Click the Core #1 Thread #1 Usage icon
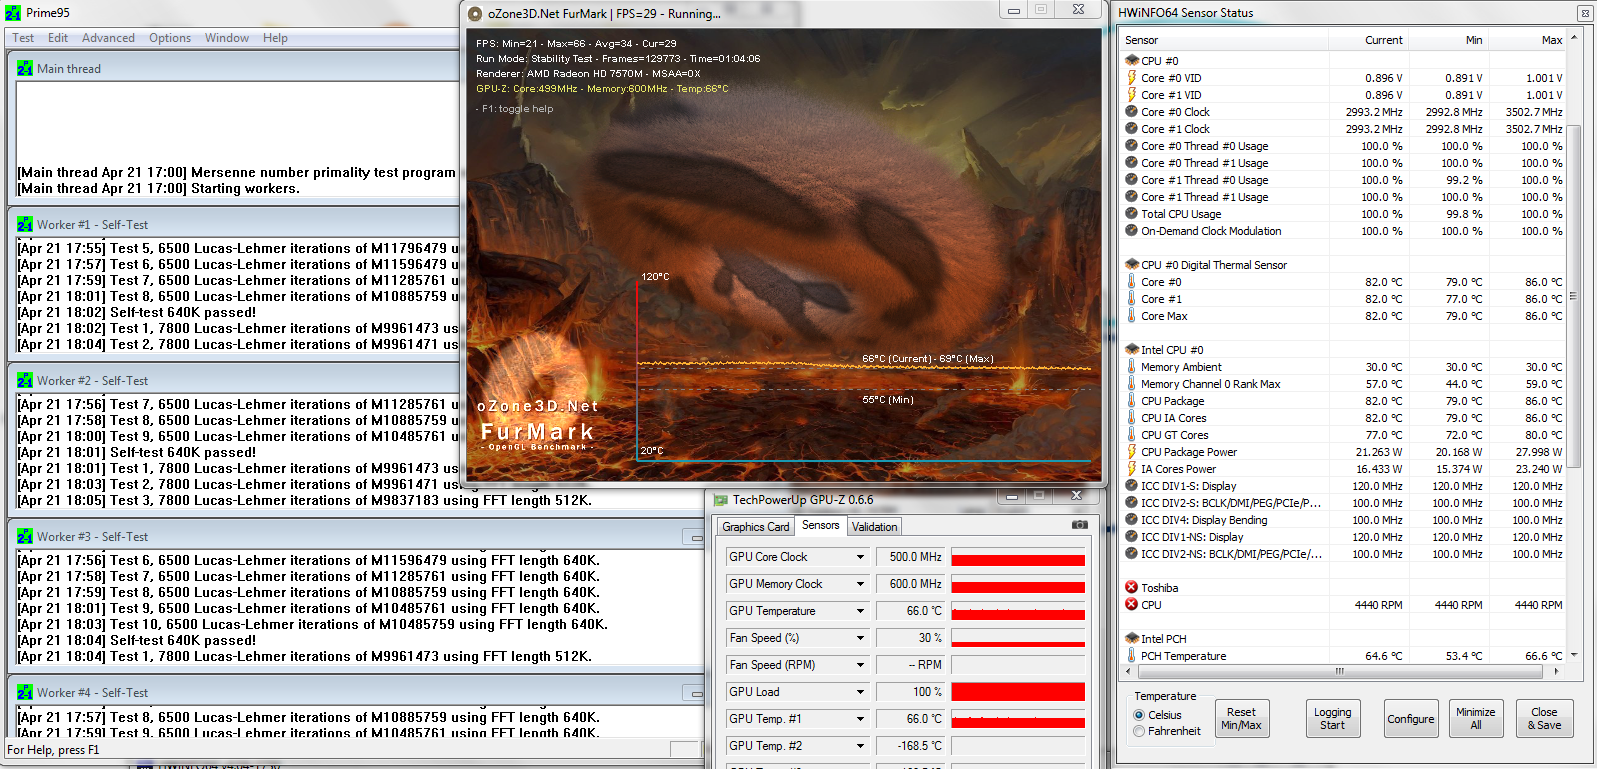Image resolution: width=1597 pixels, height=769 pixels. click(x=1132, y=196)
